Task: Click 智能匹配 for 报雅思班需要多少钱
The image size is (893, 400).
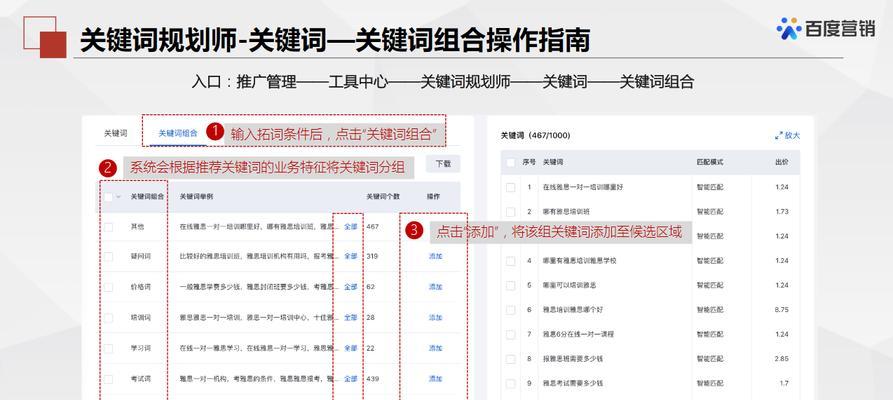Action: click(710, 358)
